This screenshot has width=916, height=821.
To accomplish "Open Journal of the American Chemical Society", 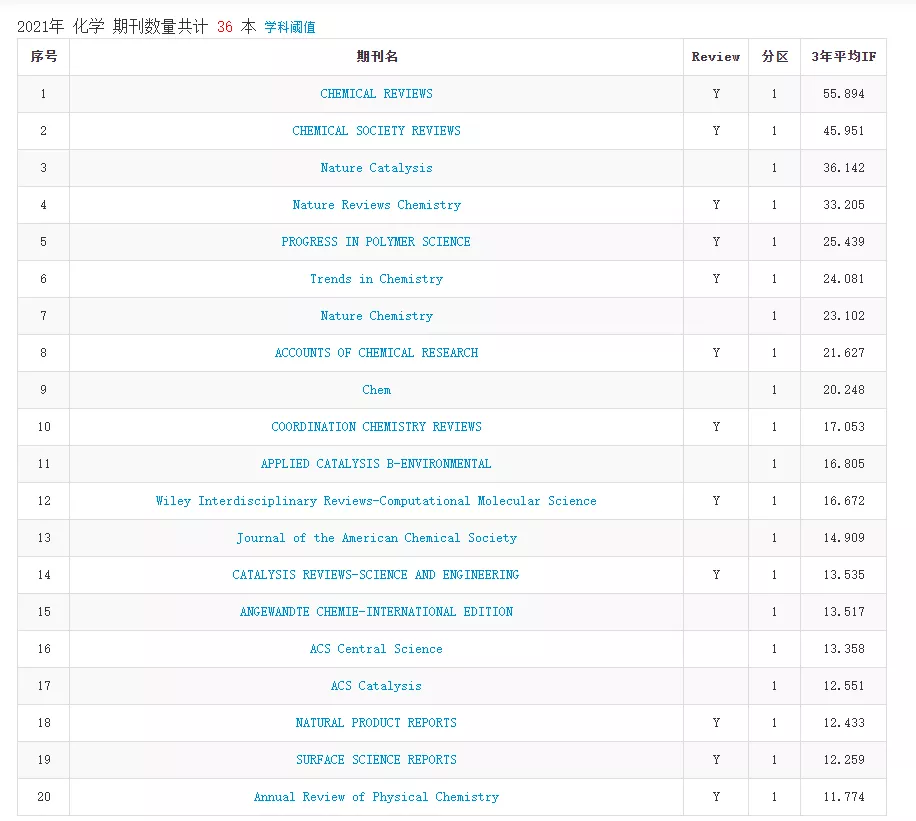I will click(x=376, y=538).
